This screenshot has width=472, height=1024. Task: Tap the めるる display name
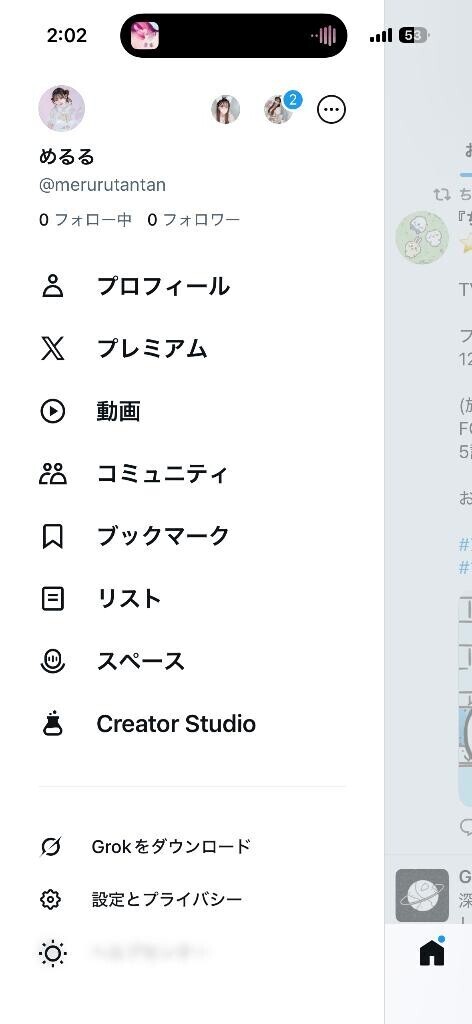[67, 157]
